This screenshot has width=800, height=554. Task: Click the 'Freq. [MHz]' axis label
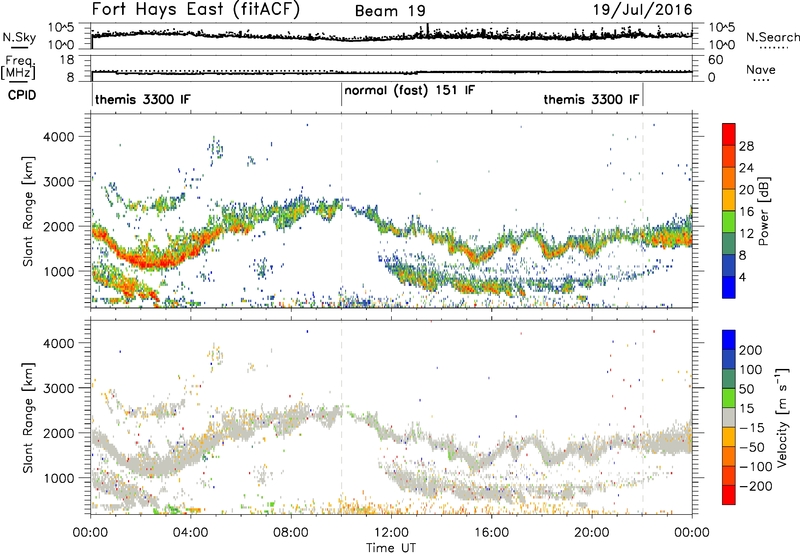click(x=19, y=68)
